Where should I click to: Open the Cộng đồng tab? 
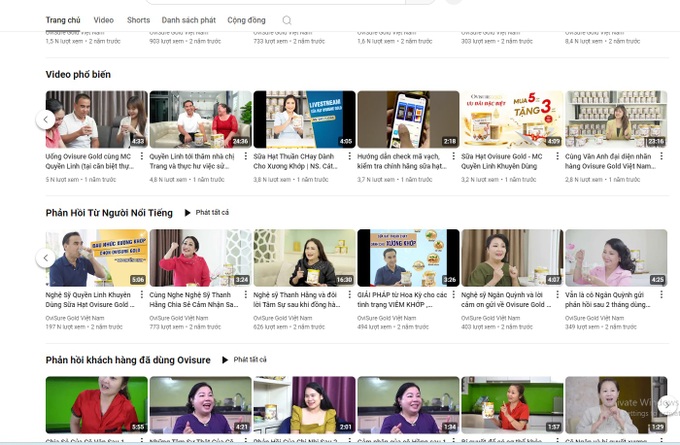click(246, 20)
